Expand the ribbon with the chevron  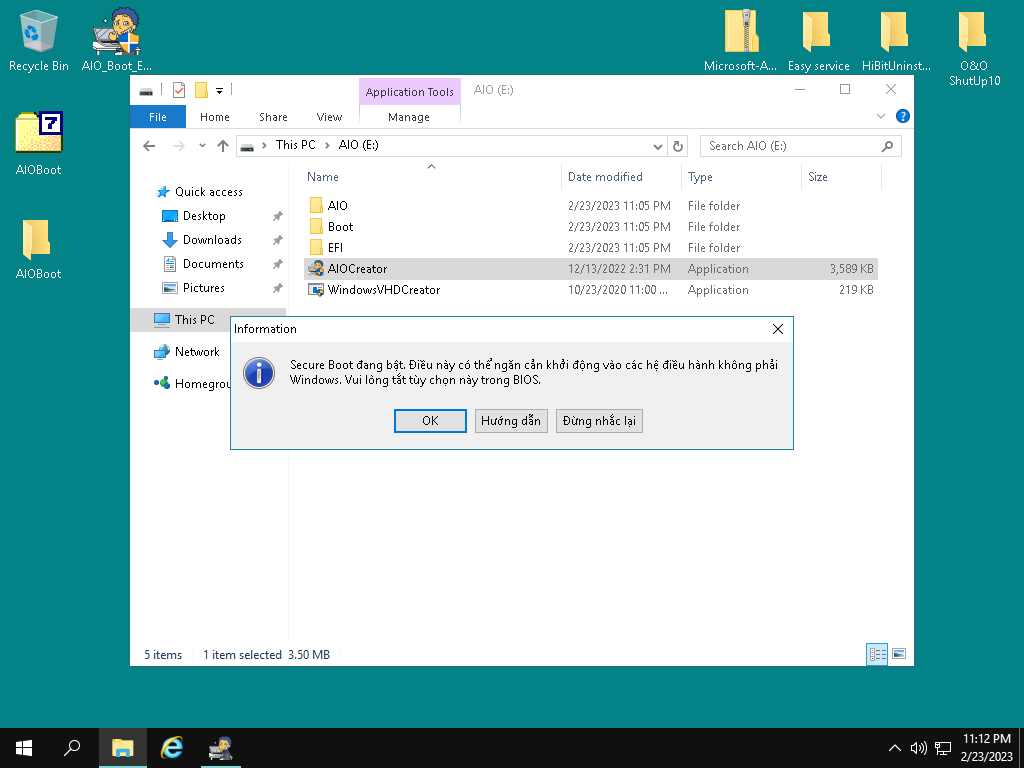[881, 117]
